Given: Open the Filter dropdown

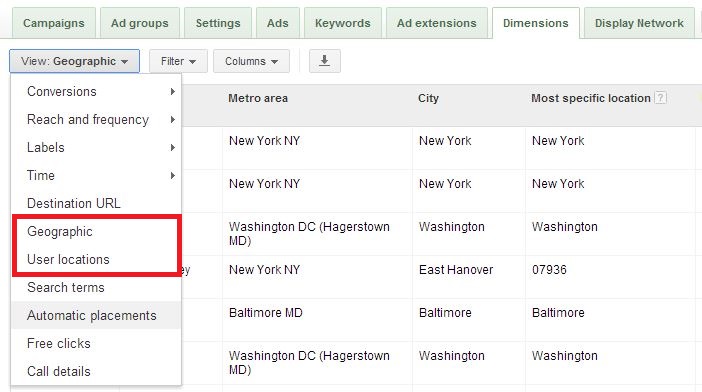Looking at the screenshot, I should click(178, 61).
